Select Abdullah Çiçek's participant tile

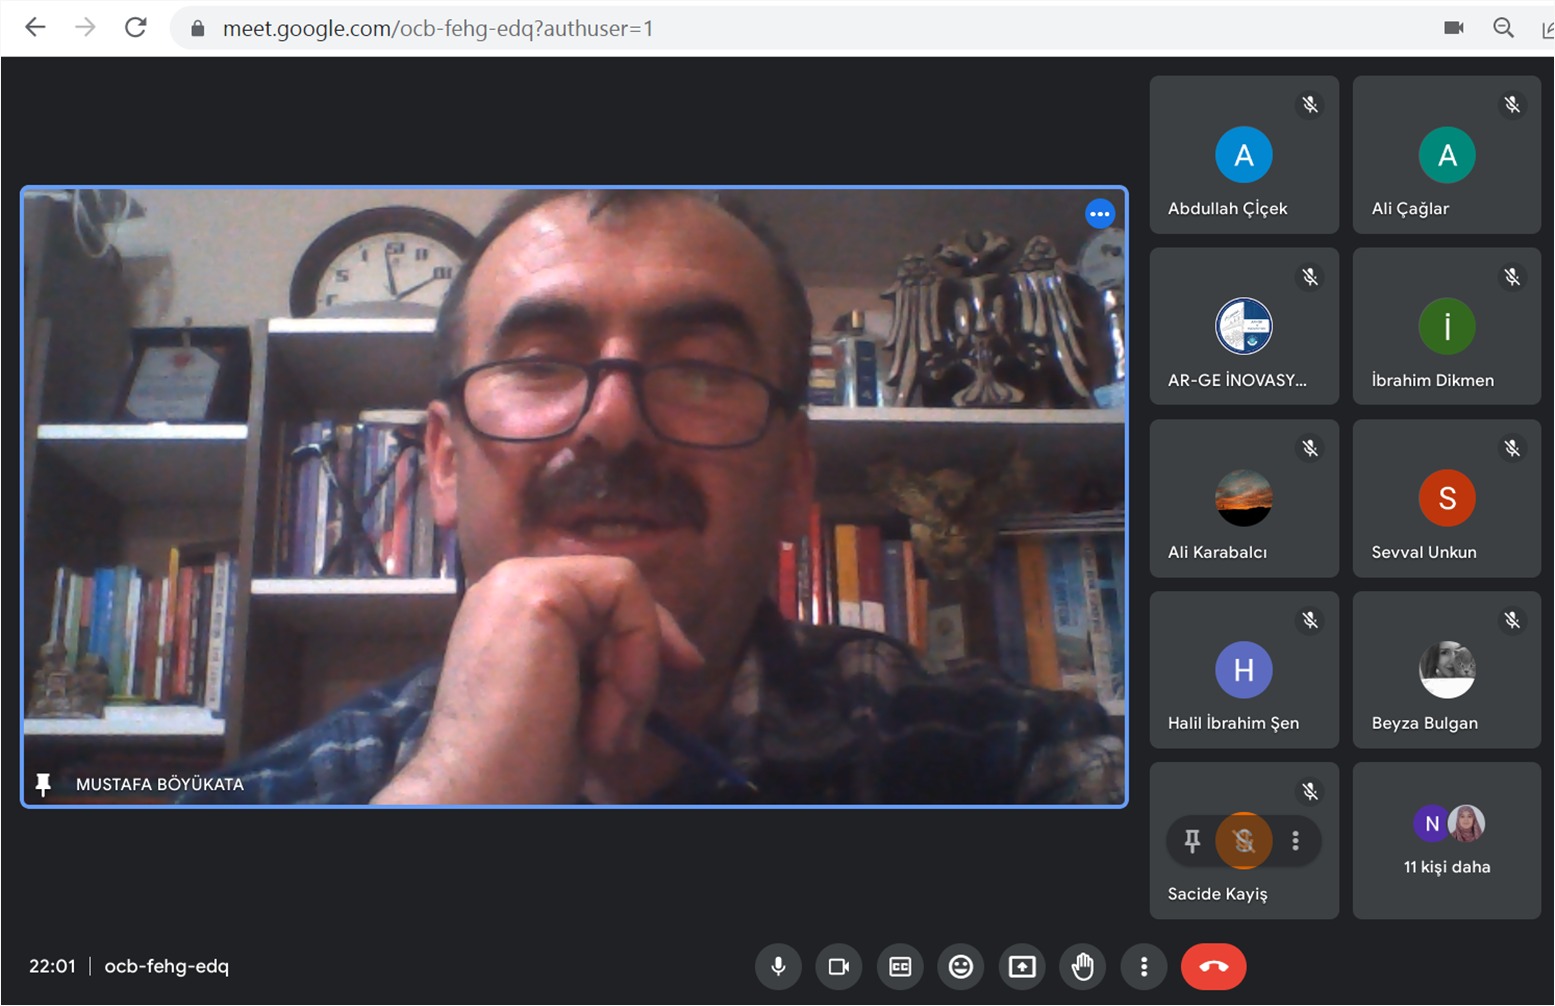point(1243,156)
